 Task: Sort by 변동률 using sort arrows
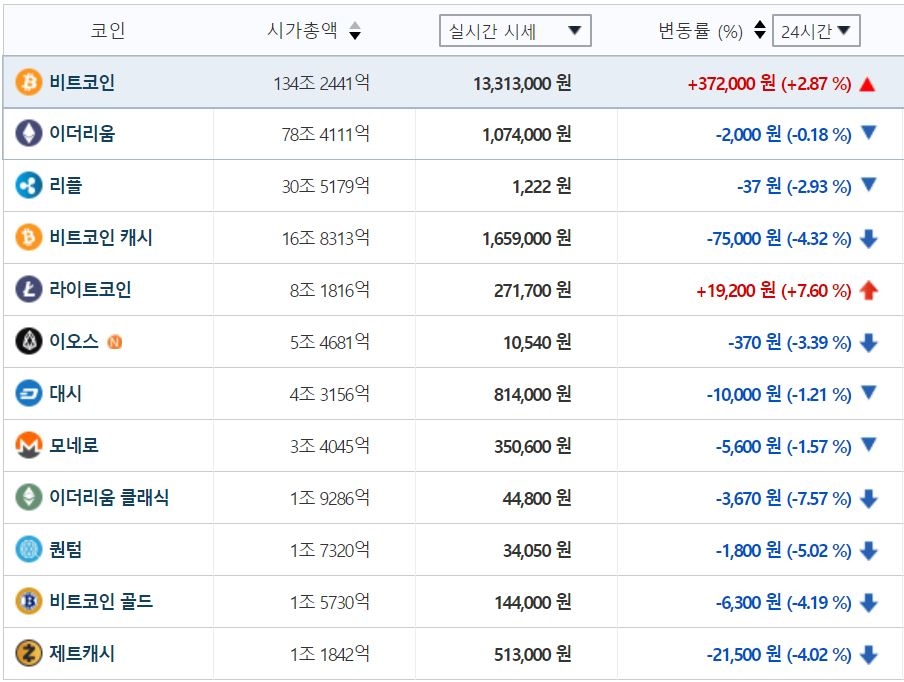pos(760,31)
